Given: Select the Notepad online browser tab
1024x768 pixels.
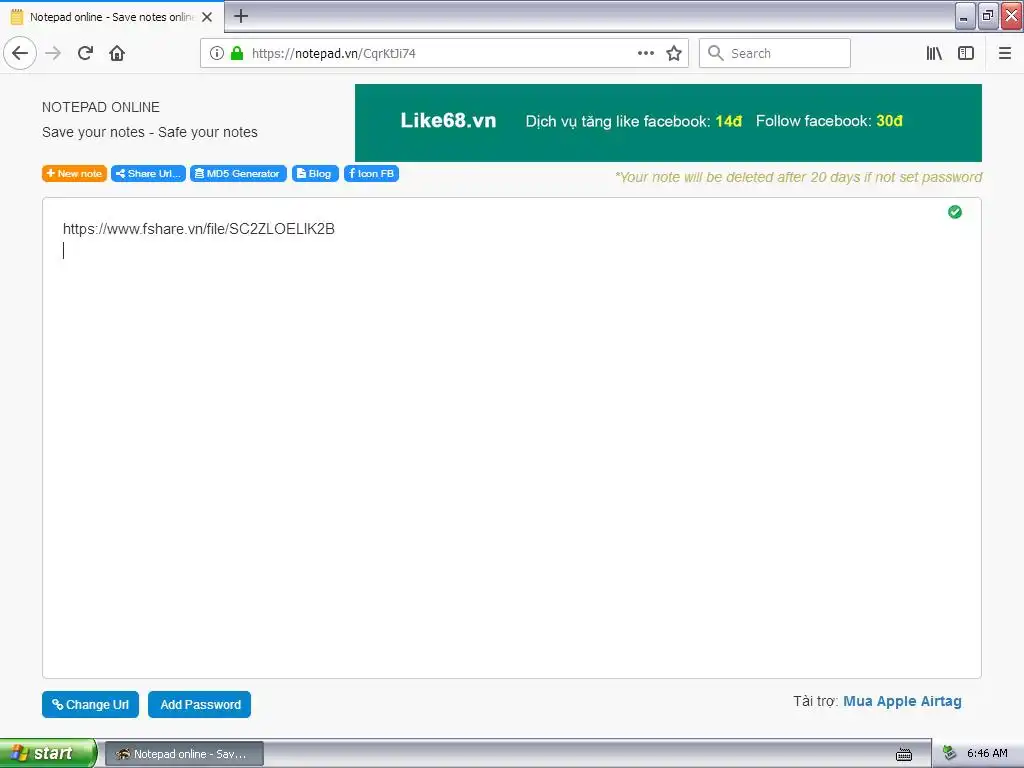Looking at the screenshot, I should click(112, 17).
